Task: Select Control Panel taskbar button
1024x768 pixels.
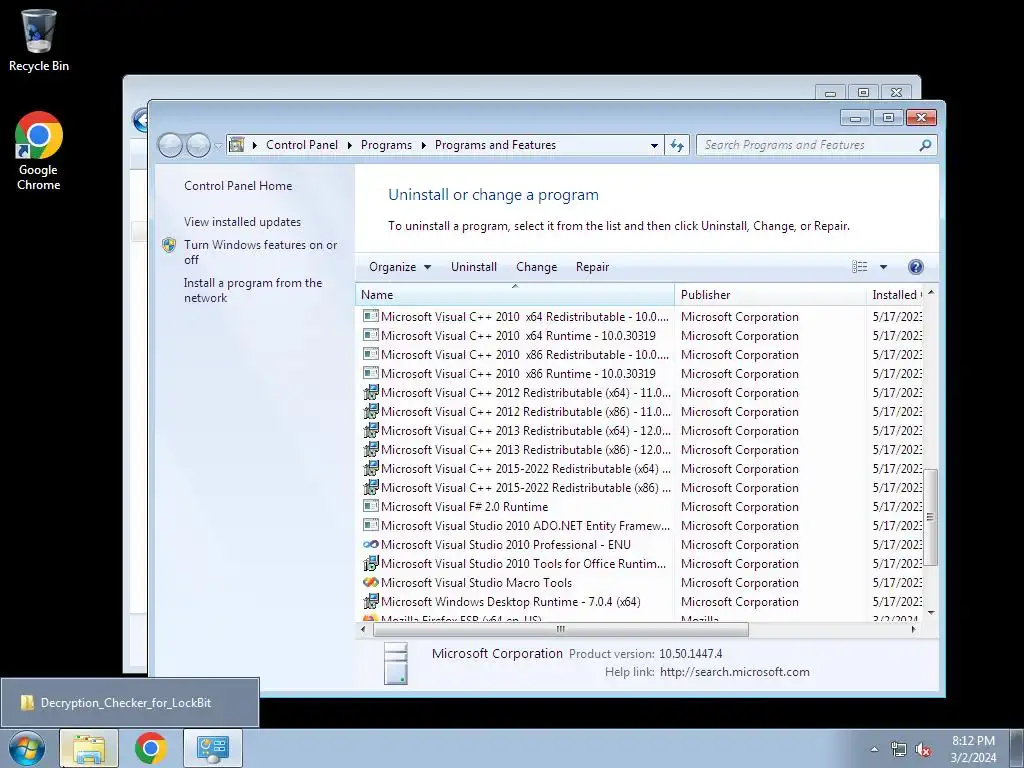Action: click(x=212, y=748)
